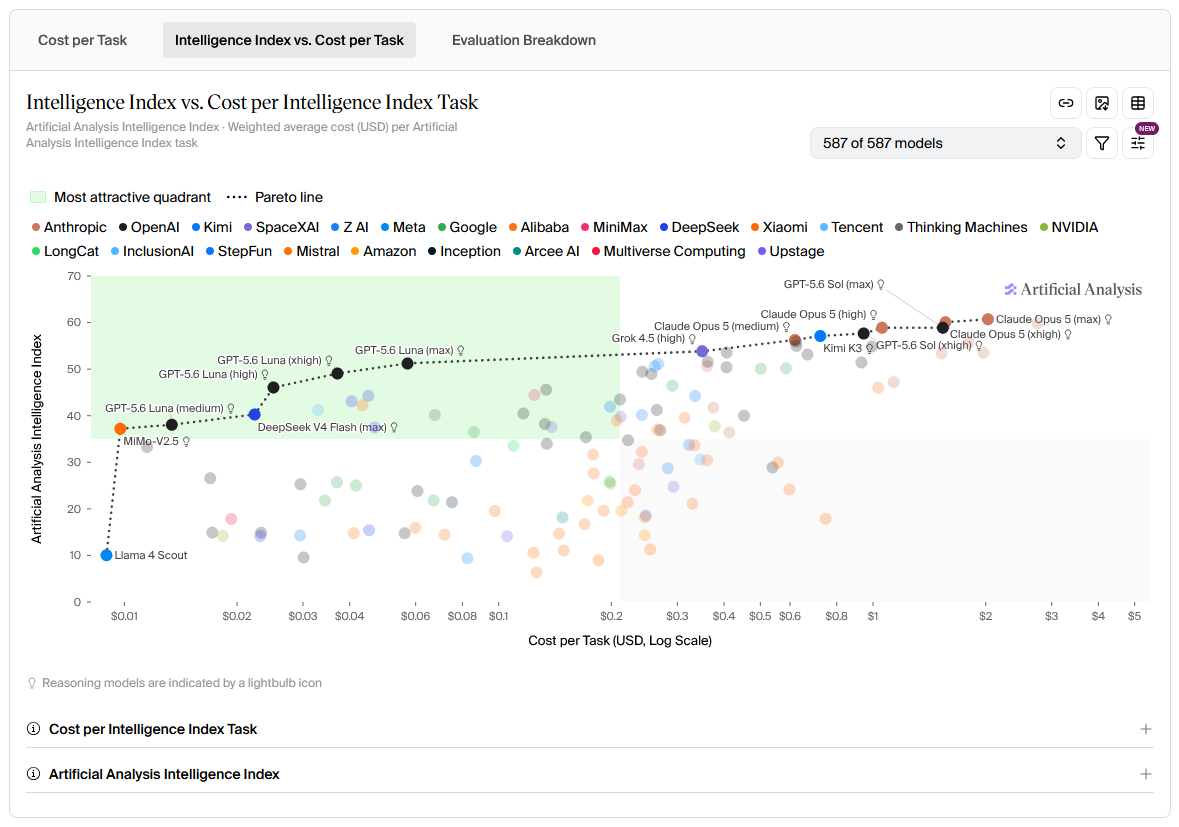Toggle NVIDIA legend entry
1179x827 pixels.
click(1068, 227)
